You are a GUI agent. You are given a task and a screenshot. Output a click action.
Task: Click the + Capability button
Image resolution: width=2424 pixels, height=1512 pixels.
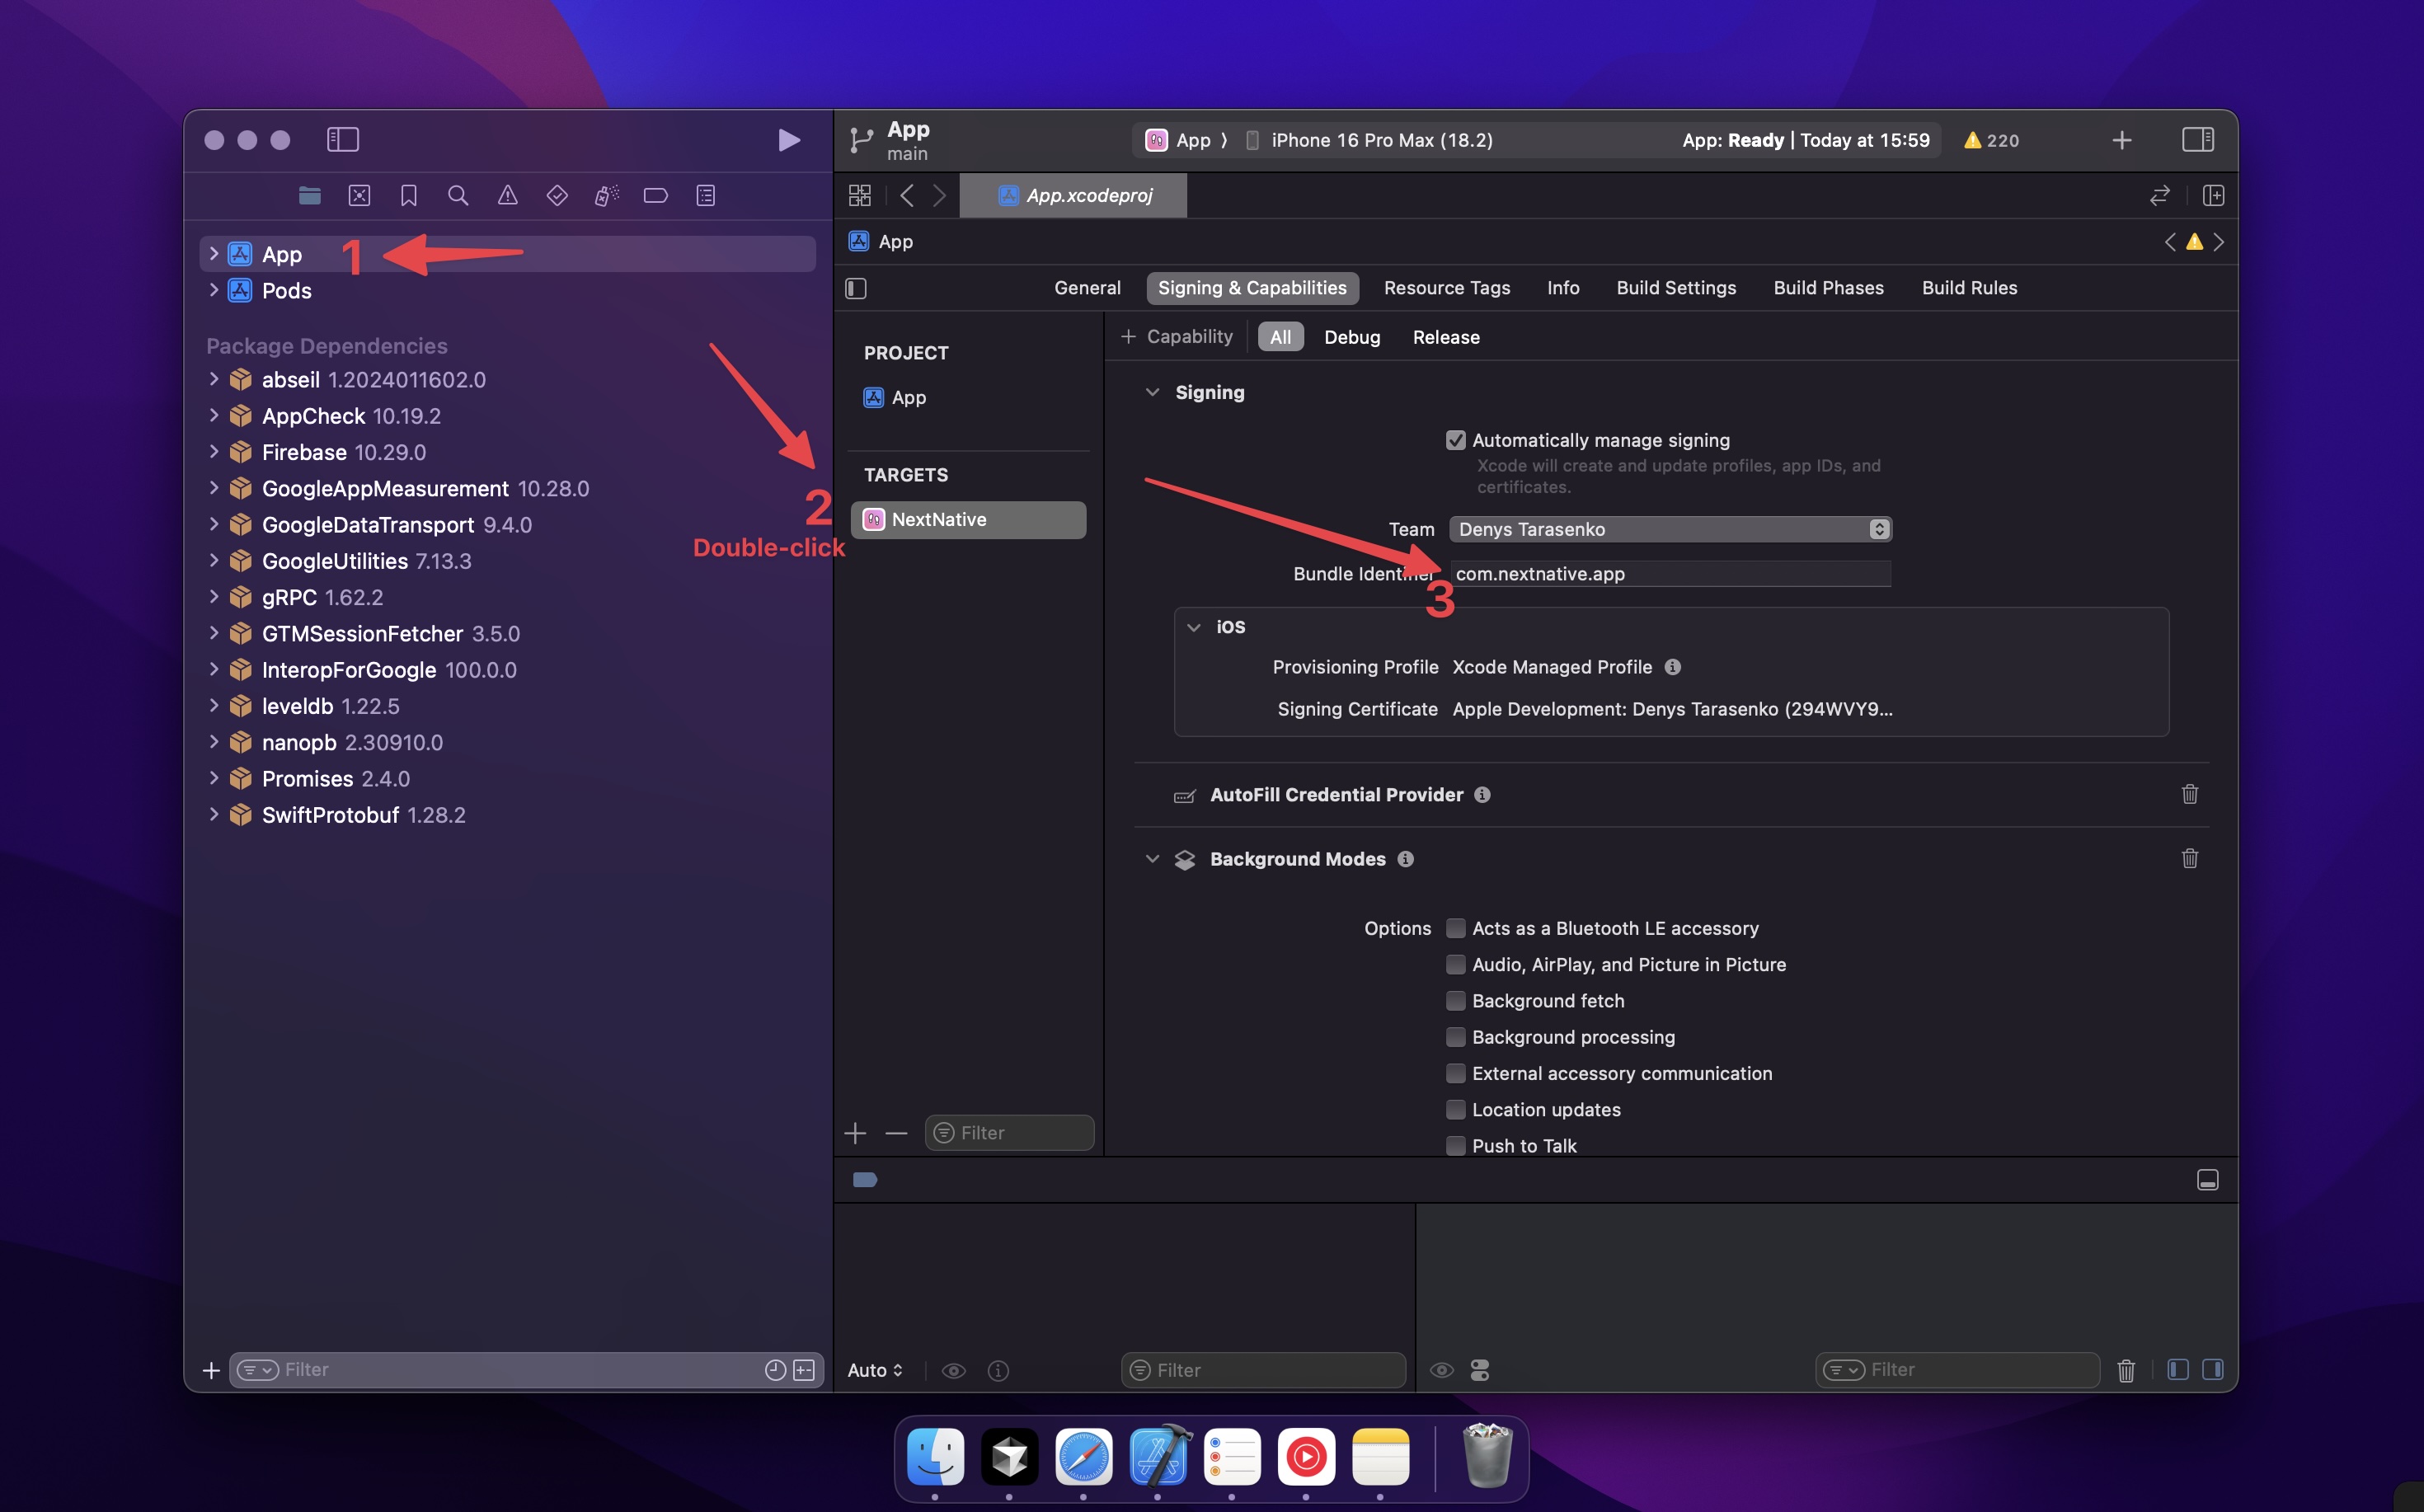(x=1177, y=337)
